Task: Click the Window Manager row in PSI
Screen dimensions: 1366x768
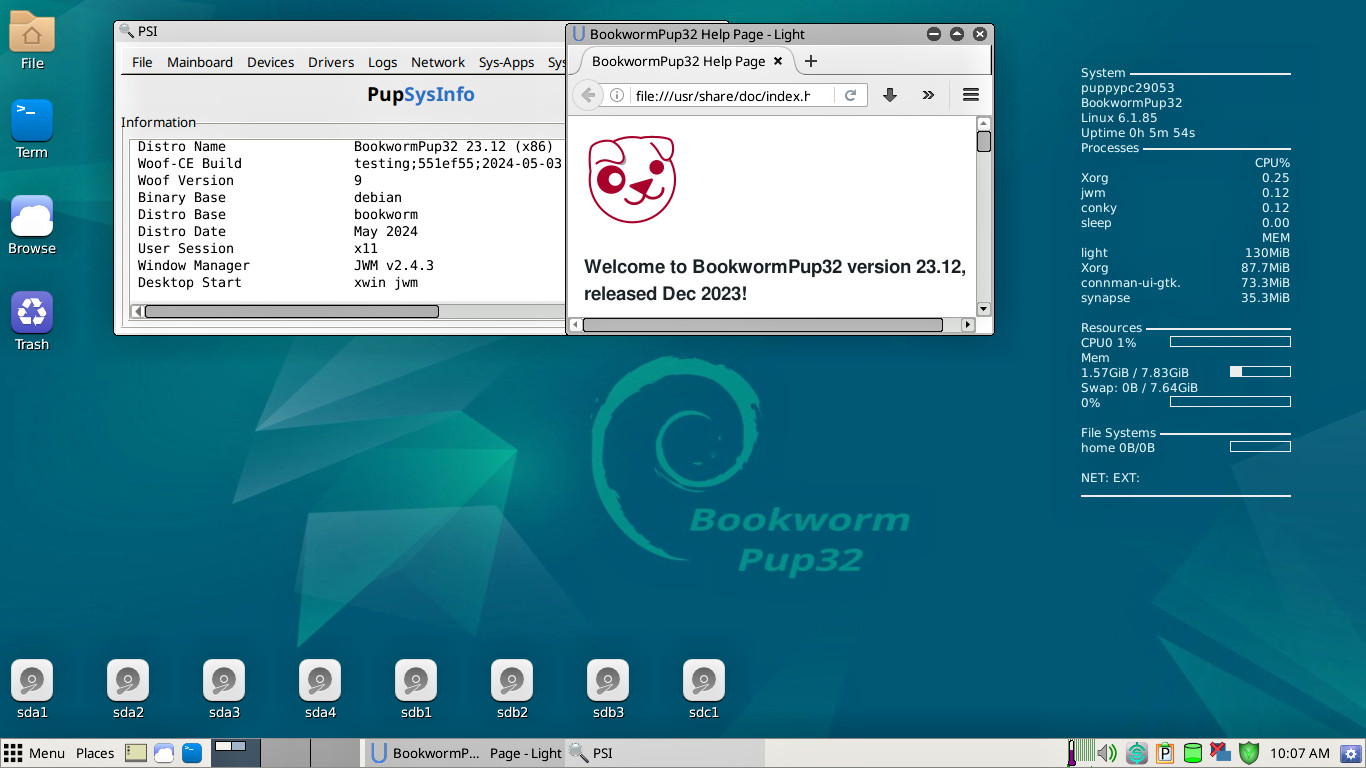Action: pos(348,265)
